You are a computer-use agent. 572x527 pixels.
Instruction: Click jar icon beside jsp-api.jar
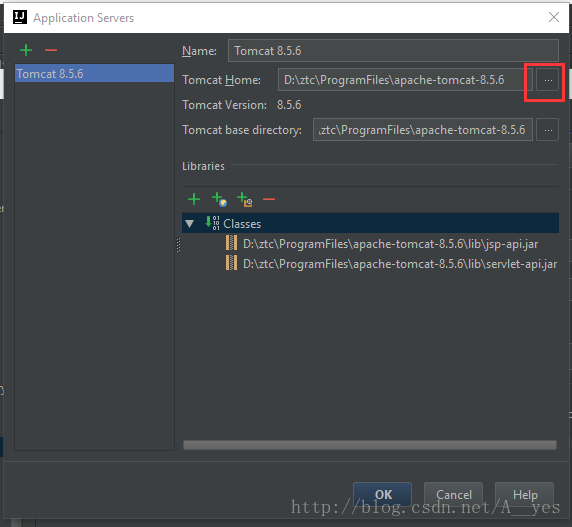tap(231, 243)
